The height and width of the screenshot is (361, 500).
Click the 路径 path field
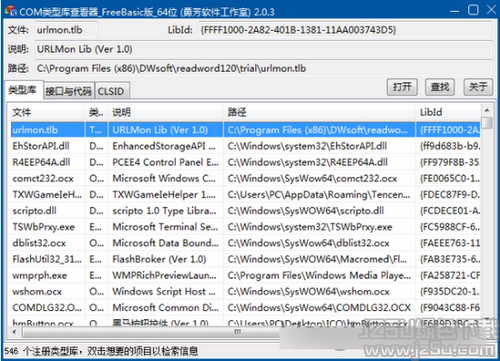pyautogui.click(x=263, y=68)
